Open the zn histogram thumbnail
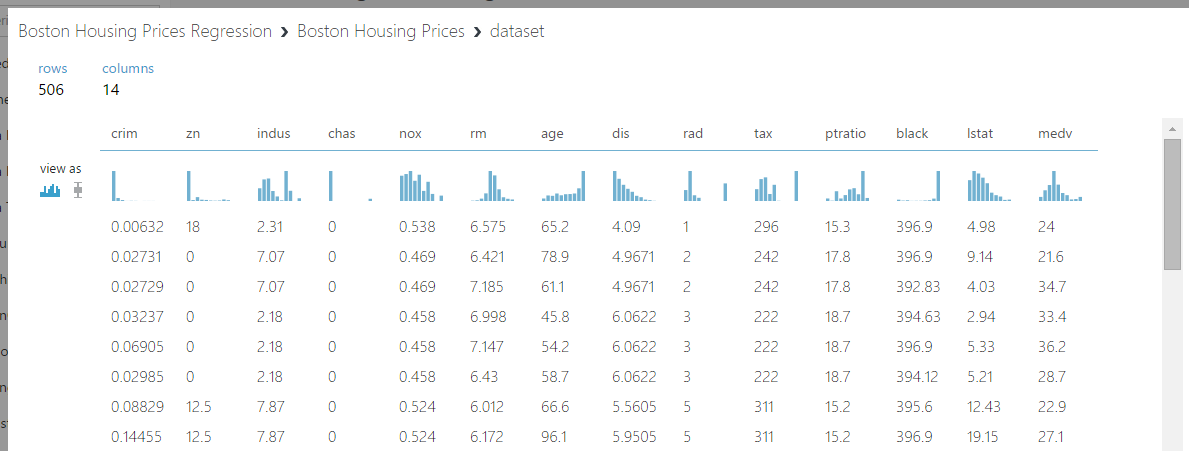The height and width of the screenshot is (451, 1189). tap(209, 186)
